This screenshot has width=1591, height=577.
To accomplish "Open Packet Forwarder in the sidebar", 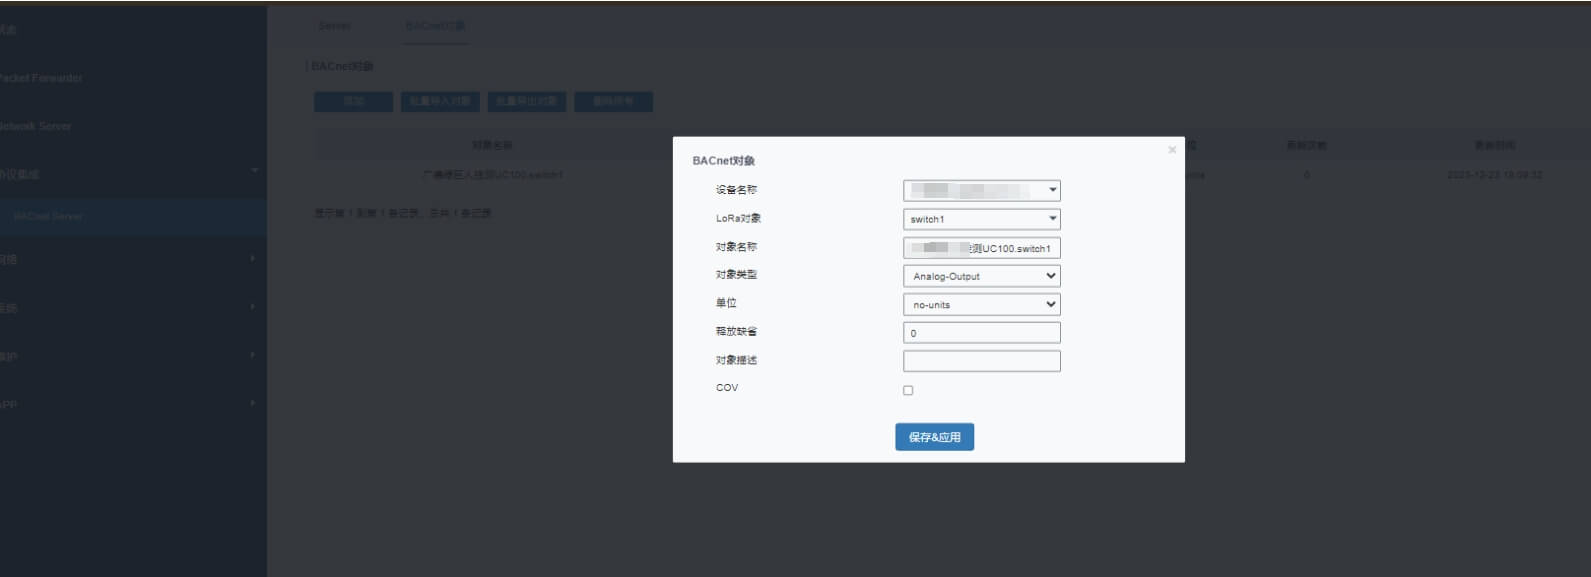I will point(41,78).
